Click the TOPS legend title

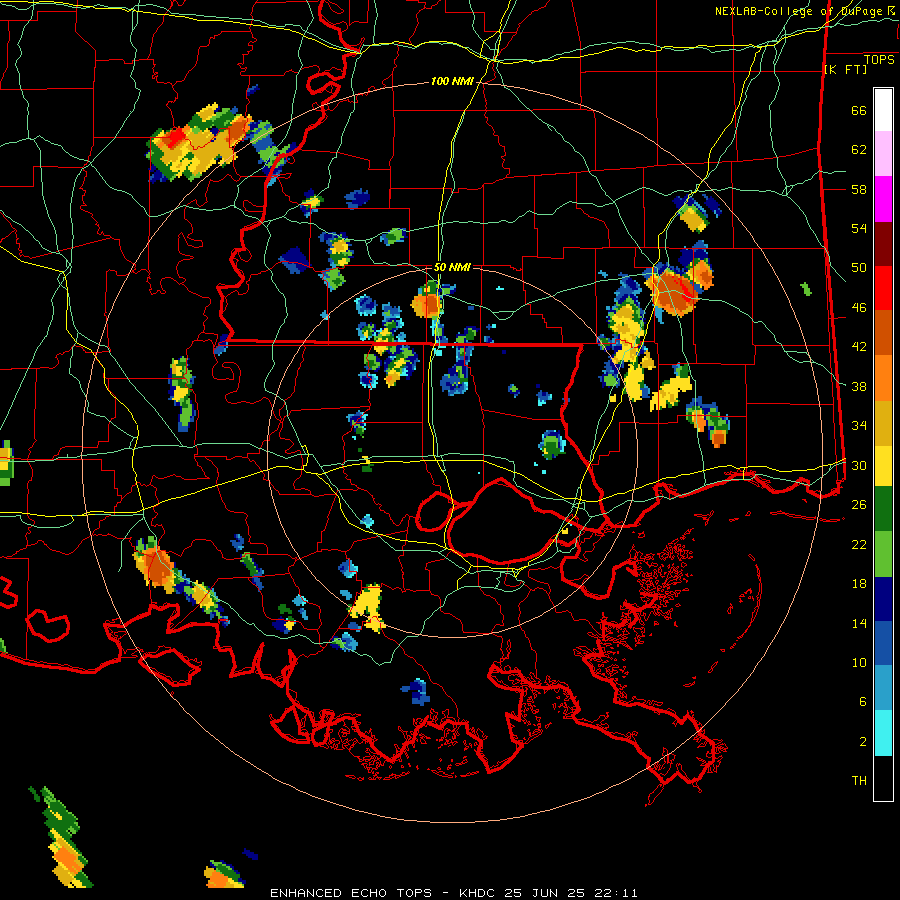click(879, 60)
